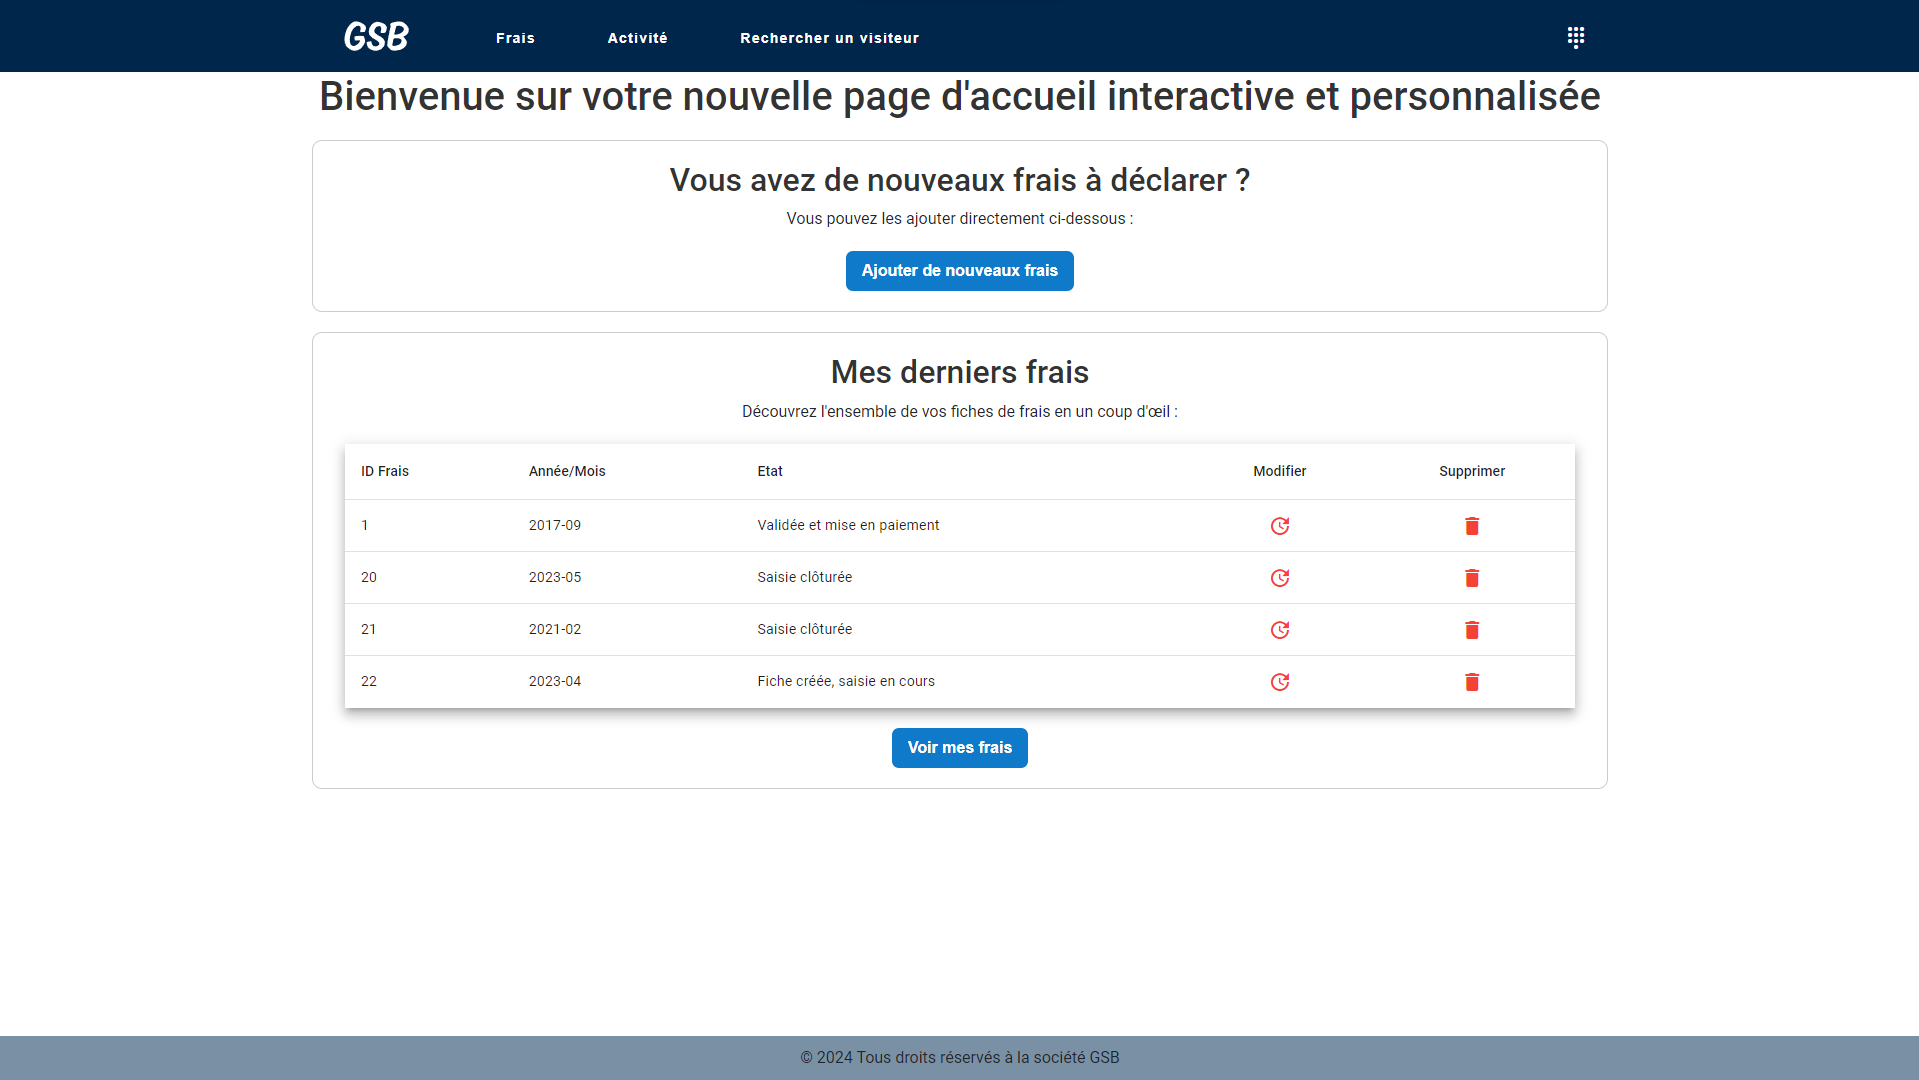Viewport: 1919px width, 1080px height.
Task: Open the Frais menu item
Action: [x=515, y=37]
